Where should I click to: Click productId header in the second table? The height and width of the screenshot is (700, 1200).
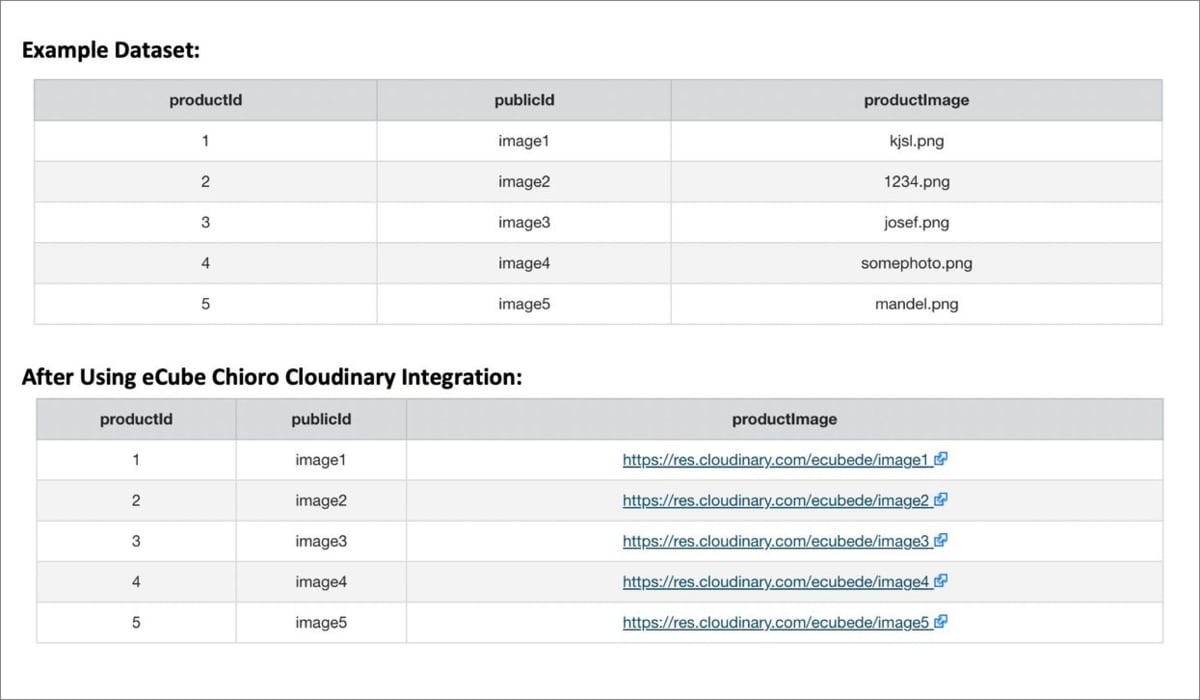[136, 419]
